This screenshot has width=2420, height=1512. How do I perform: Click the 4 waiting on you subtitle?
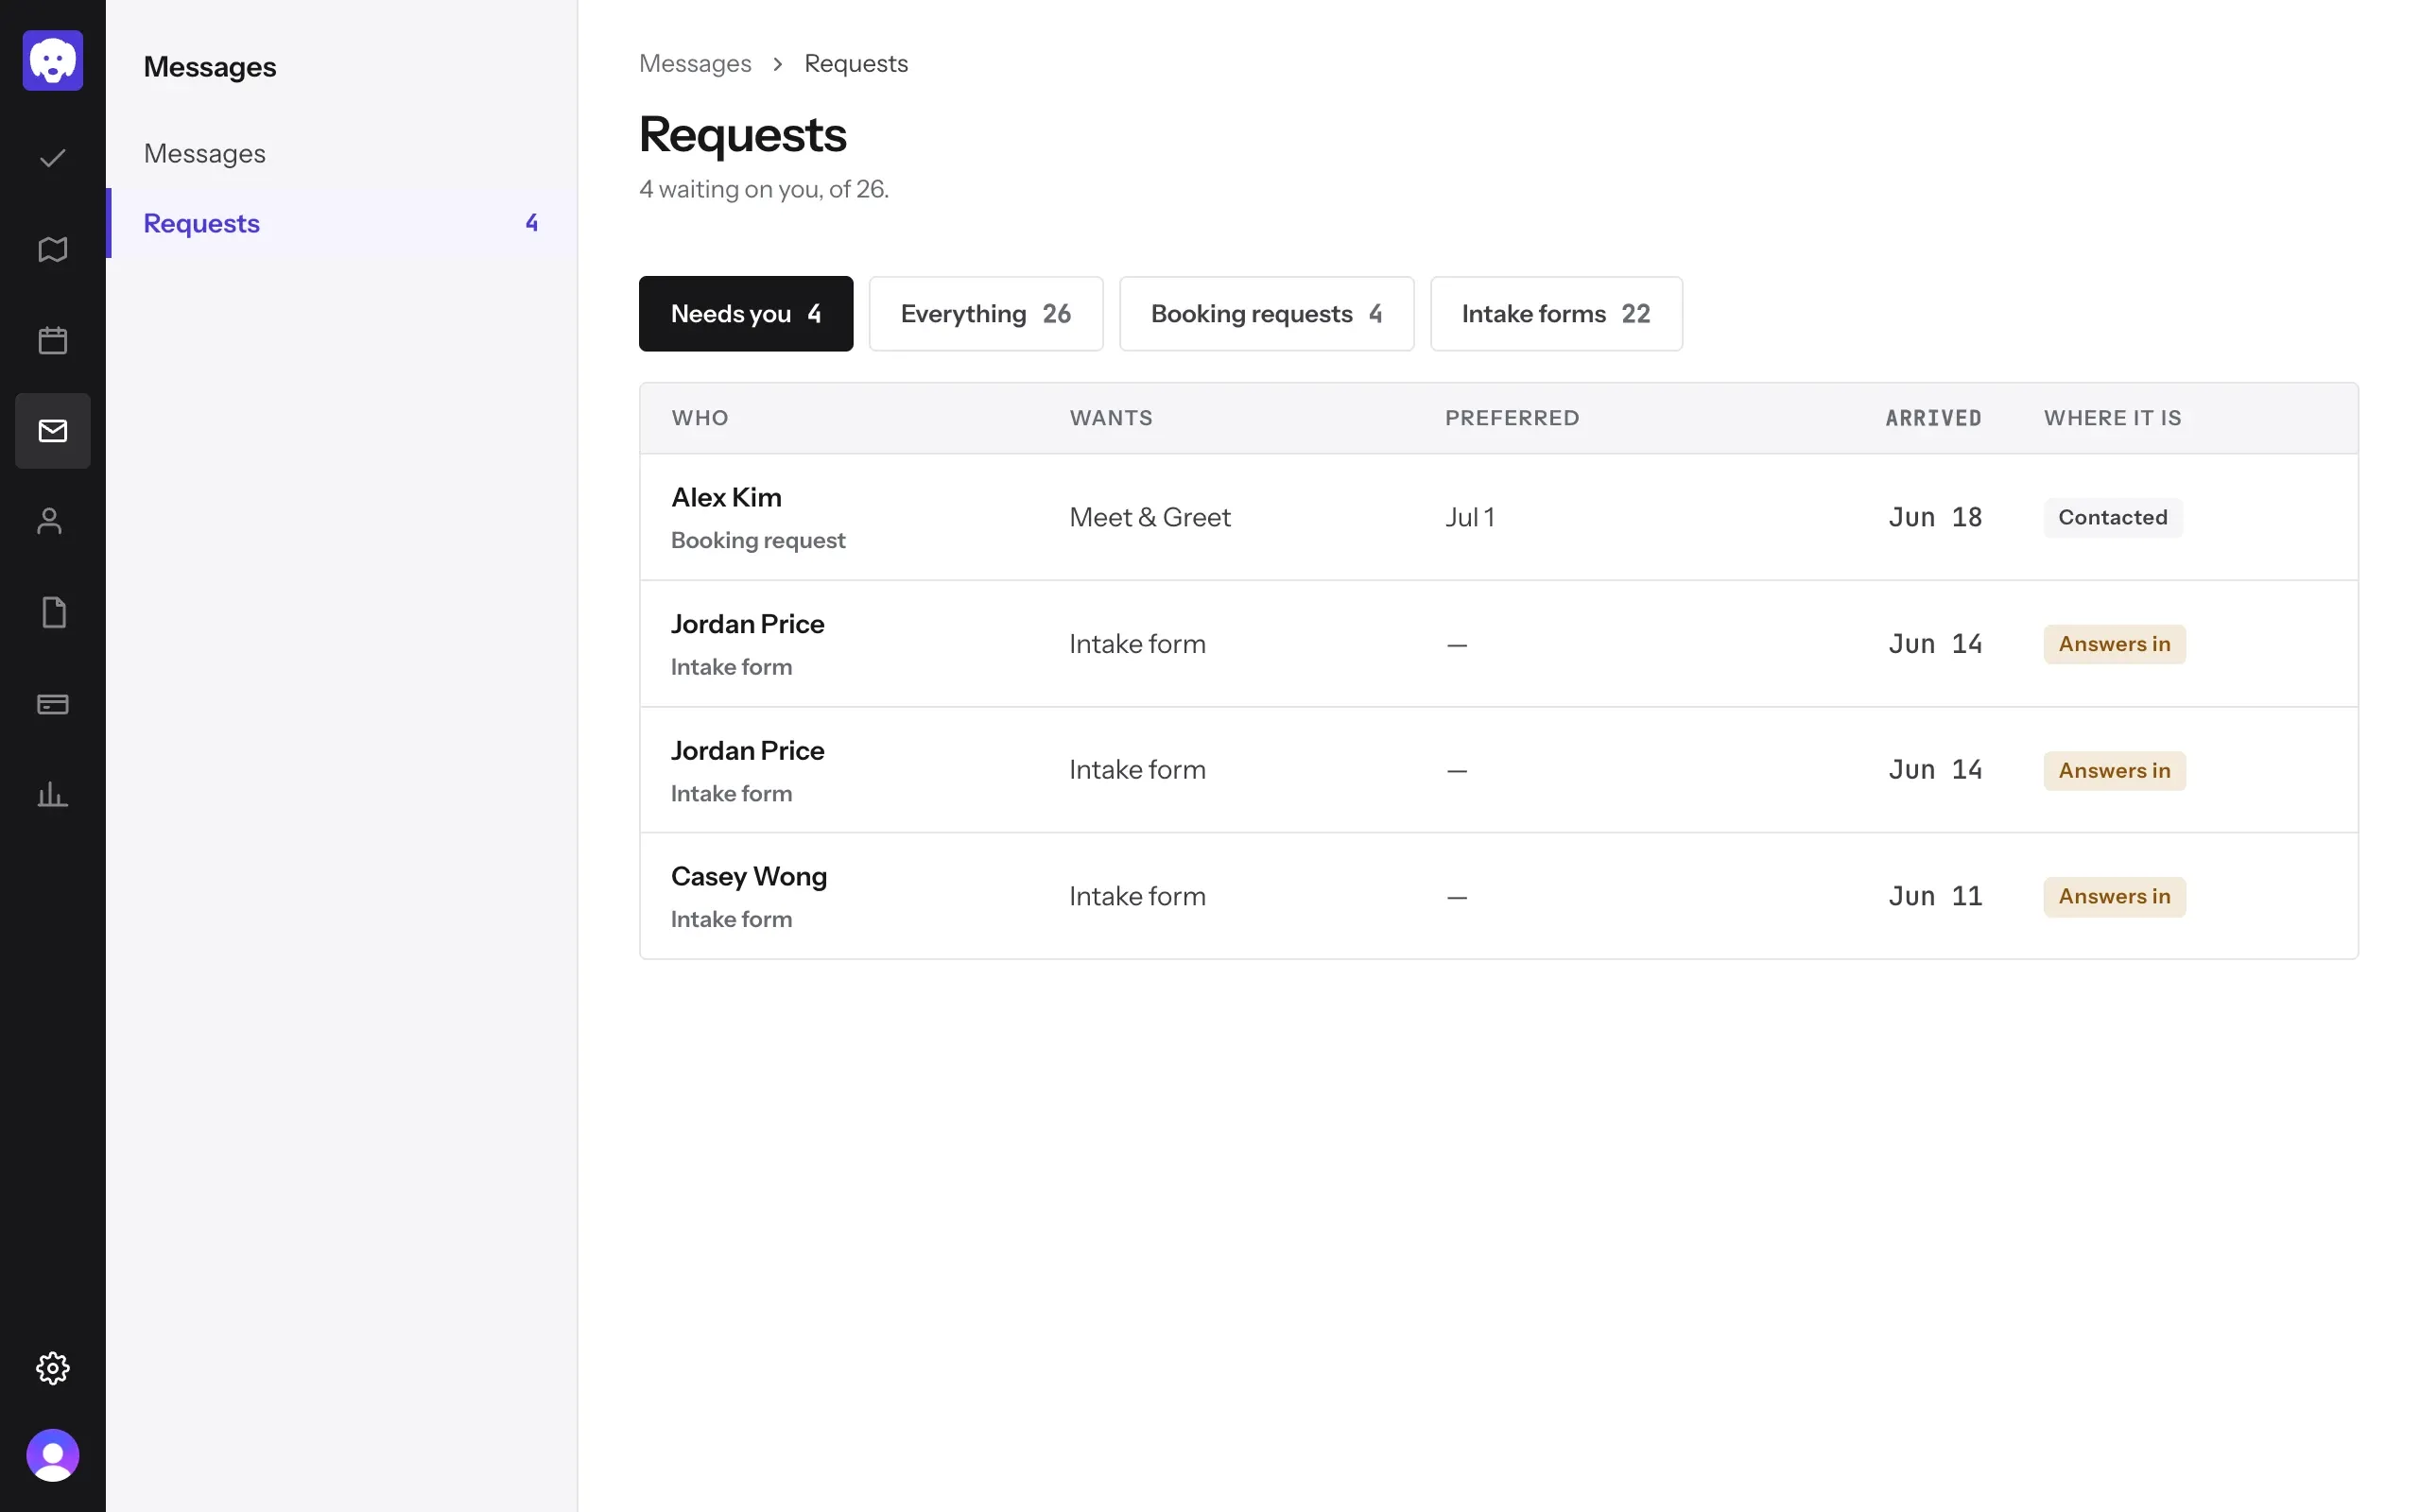point(764,189)
